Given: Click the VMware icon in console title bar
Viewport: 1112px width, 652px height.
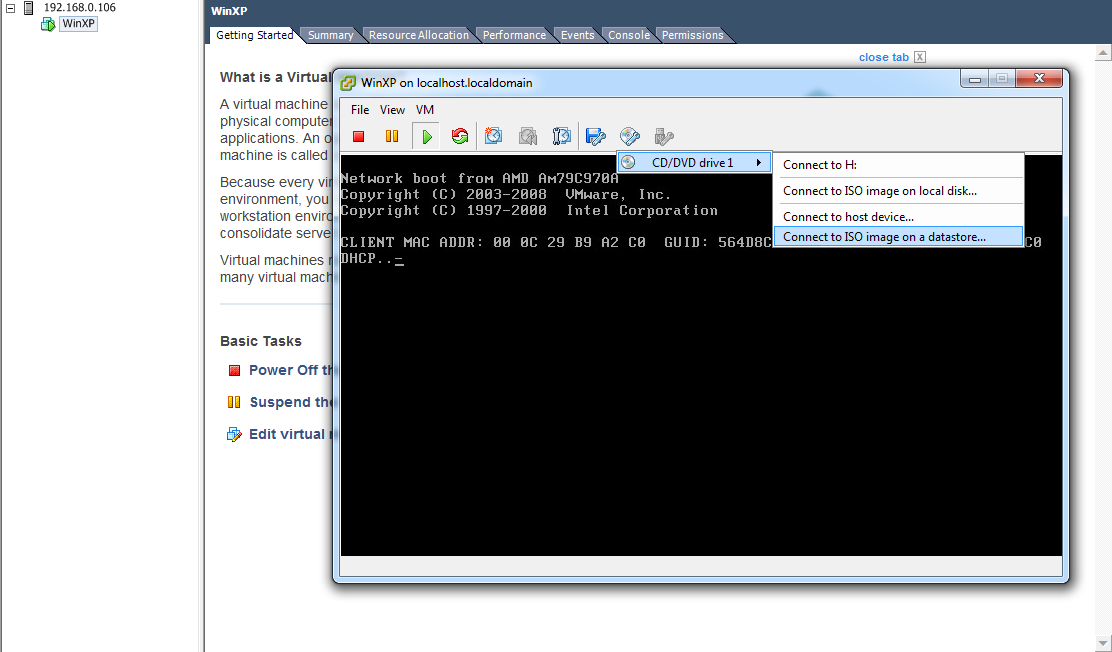Looking at the screenshot, I should [x=348, y=83].
